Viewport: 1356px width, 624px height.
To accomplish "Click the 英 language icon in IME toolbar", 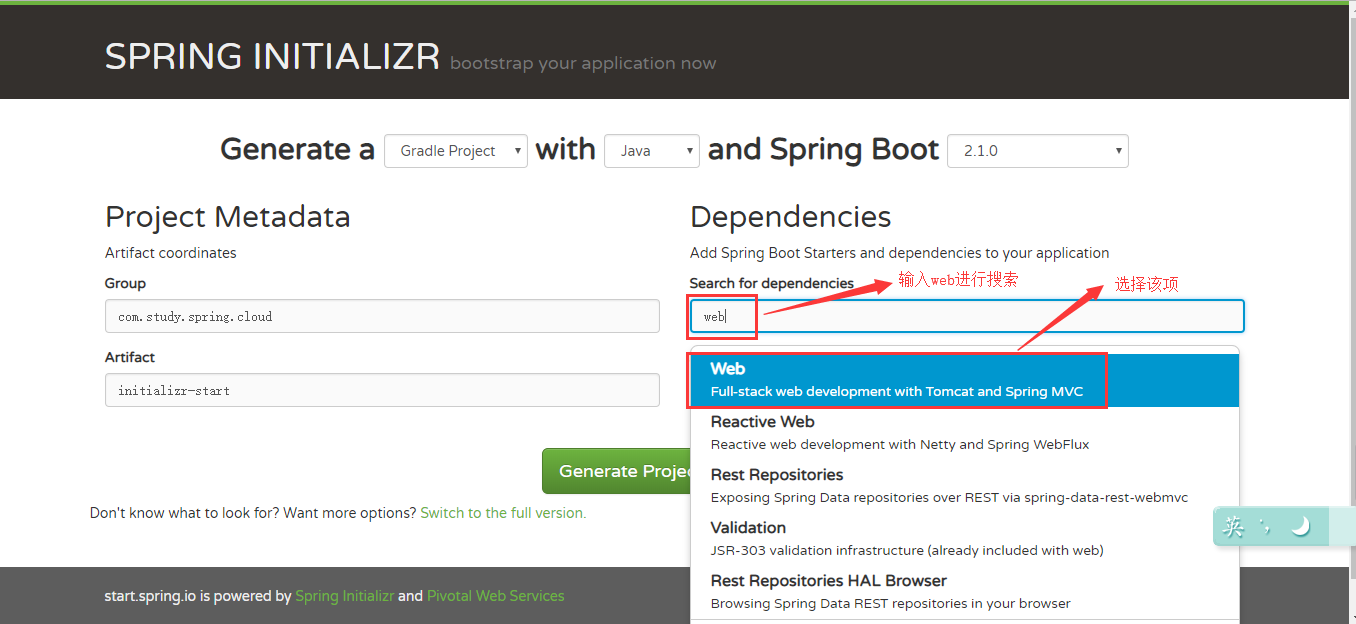I will 1234,526.
